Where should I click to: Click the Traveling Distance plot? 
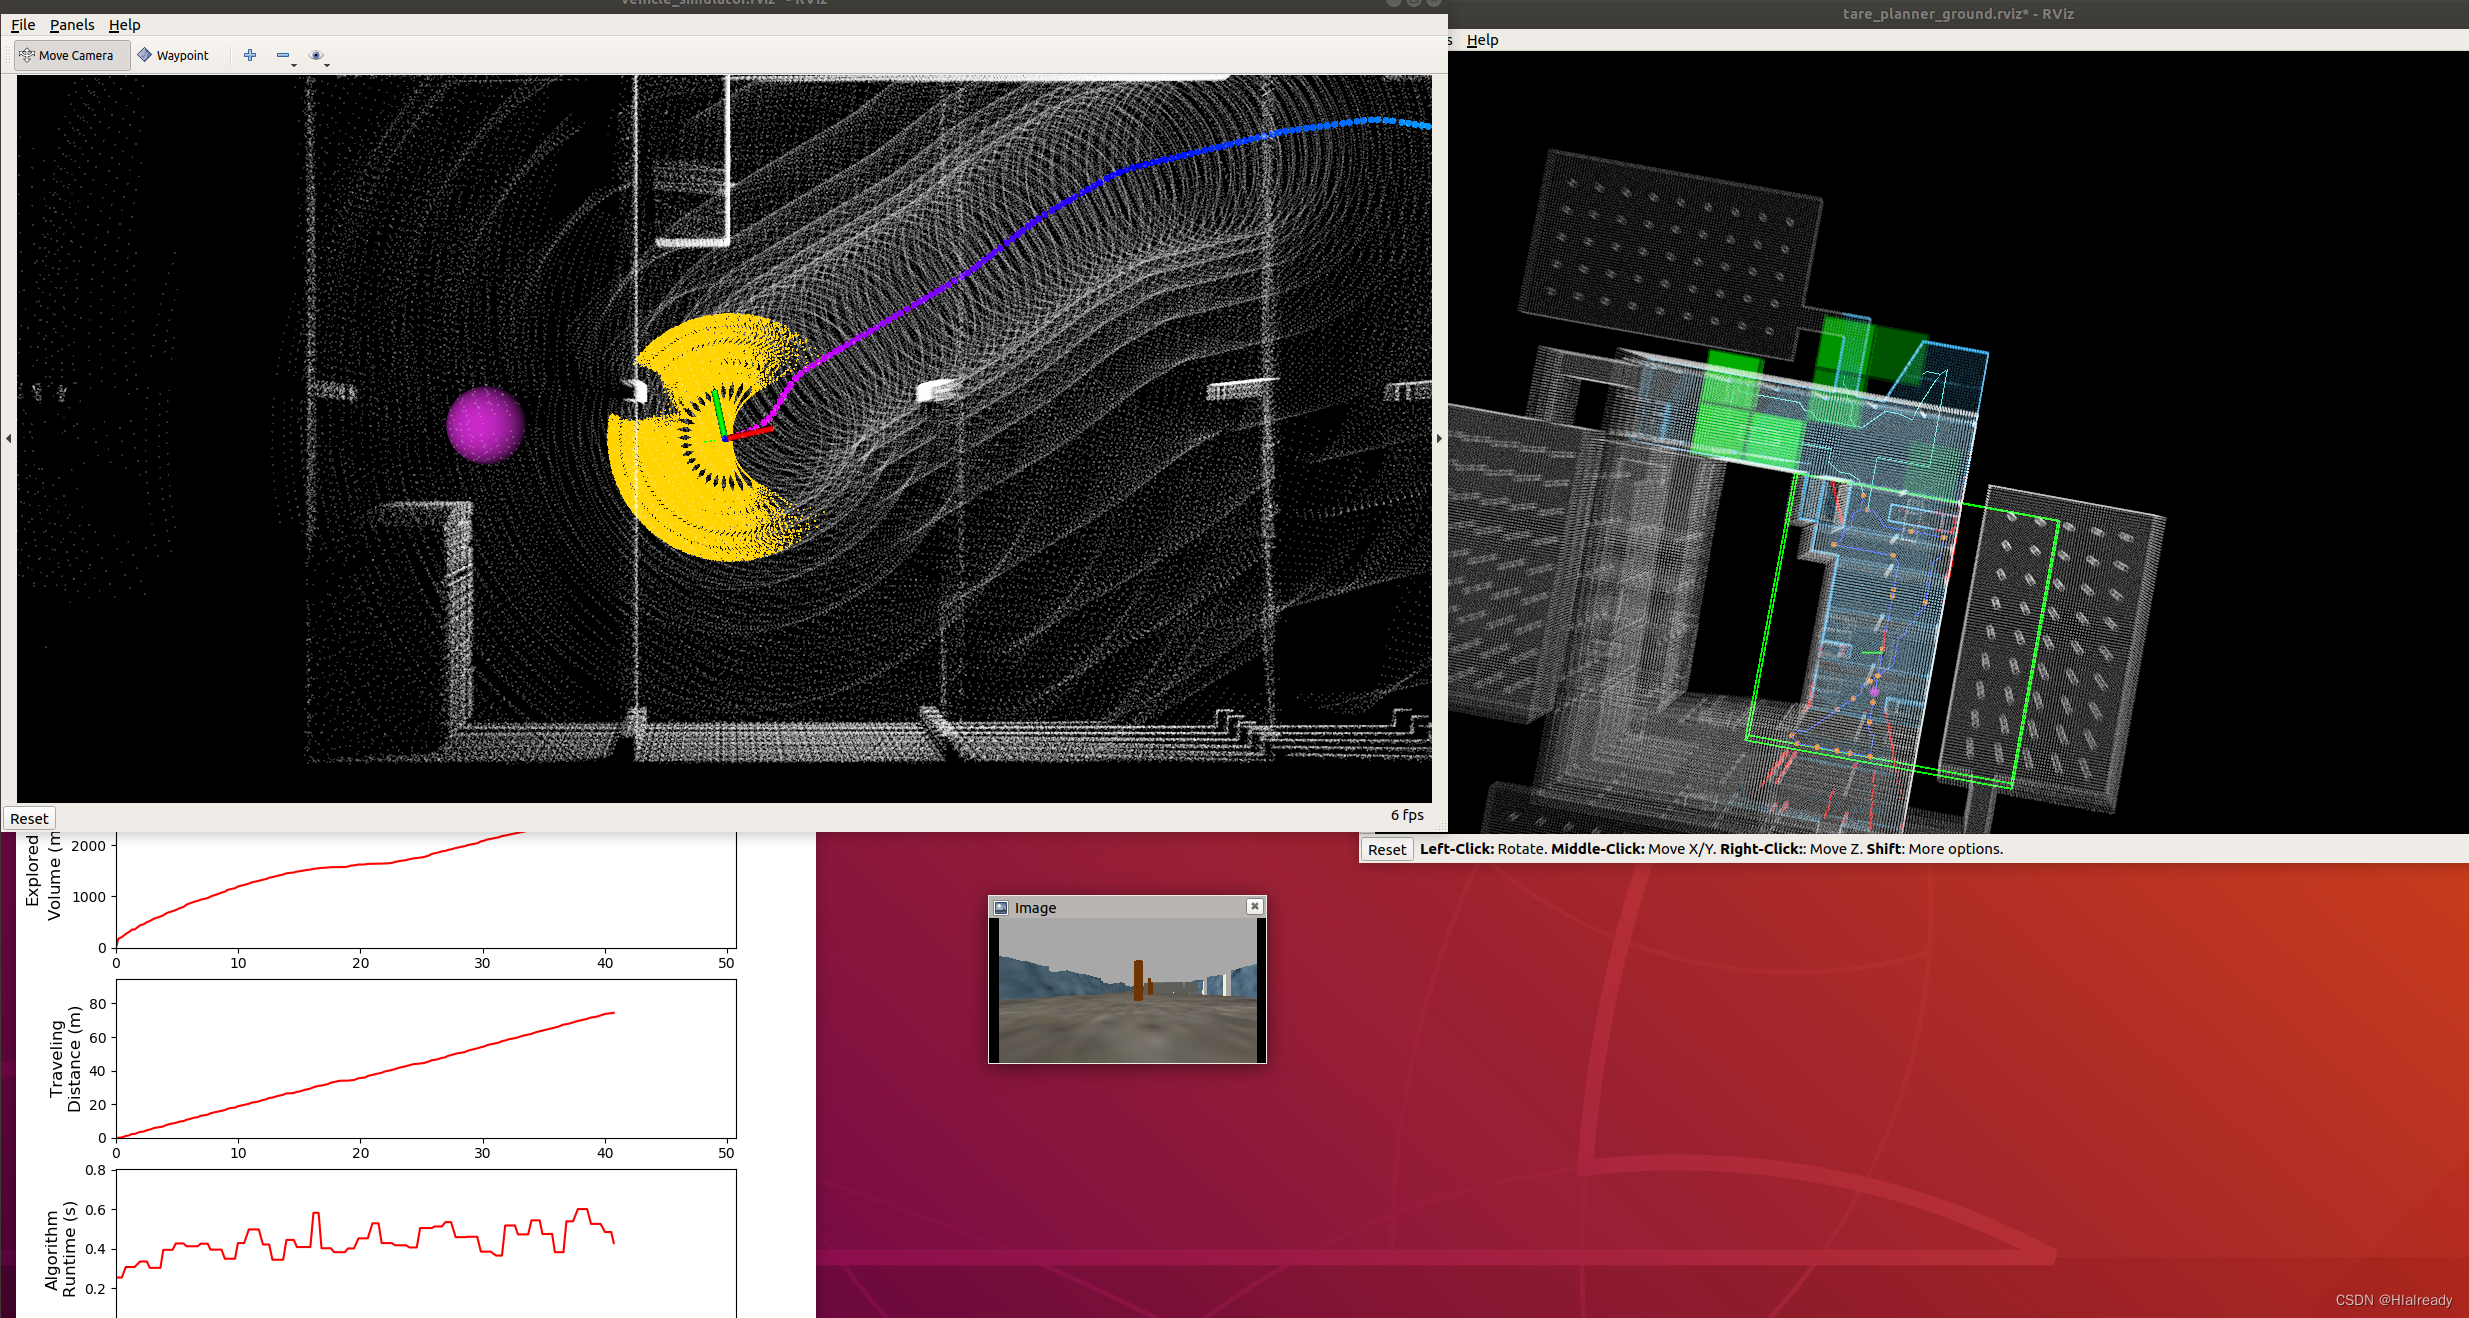pyautogui.click(x=426, y=1058)
